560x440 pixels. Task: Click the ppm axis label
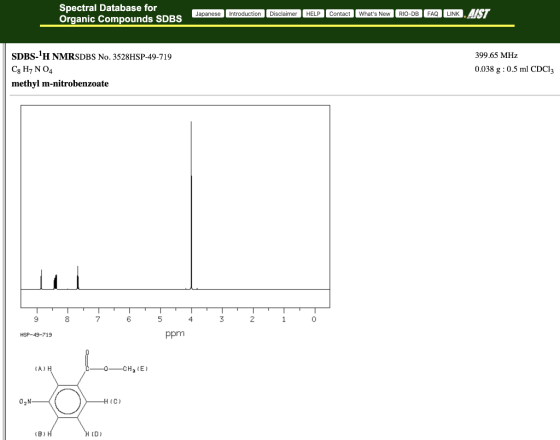click(x=175, y=334)
